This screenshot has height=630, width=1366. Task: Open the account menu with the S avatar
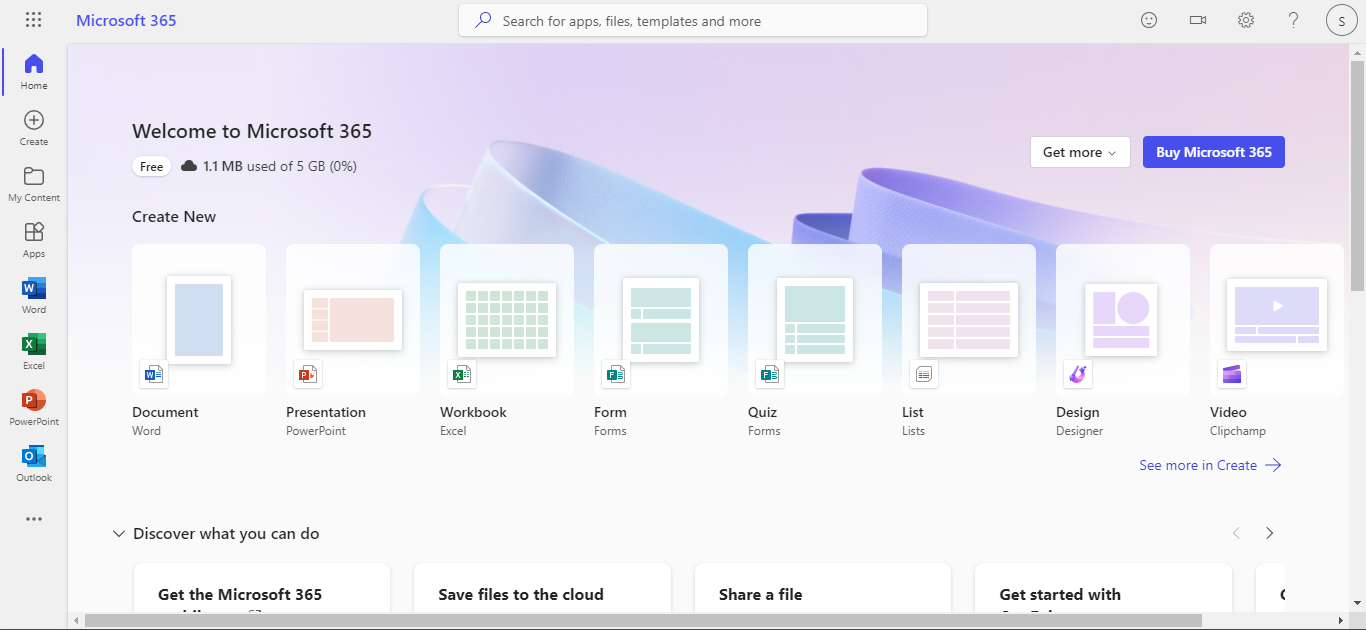coord(1341,19)
